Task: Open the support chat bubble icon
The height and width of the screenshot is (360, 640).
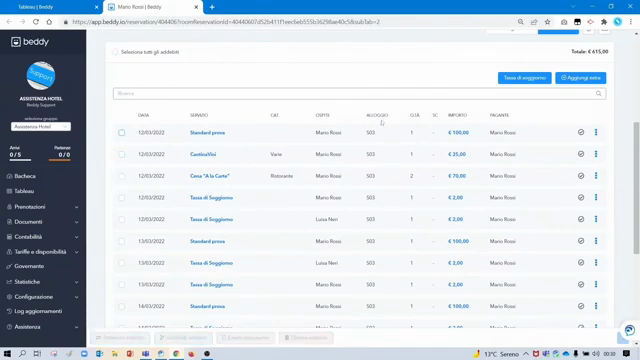Action: (629, 330)
